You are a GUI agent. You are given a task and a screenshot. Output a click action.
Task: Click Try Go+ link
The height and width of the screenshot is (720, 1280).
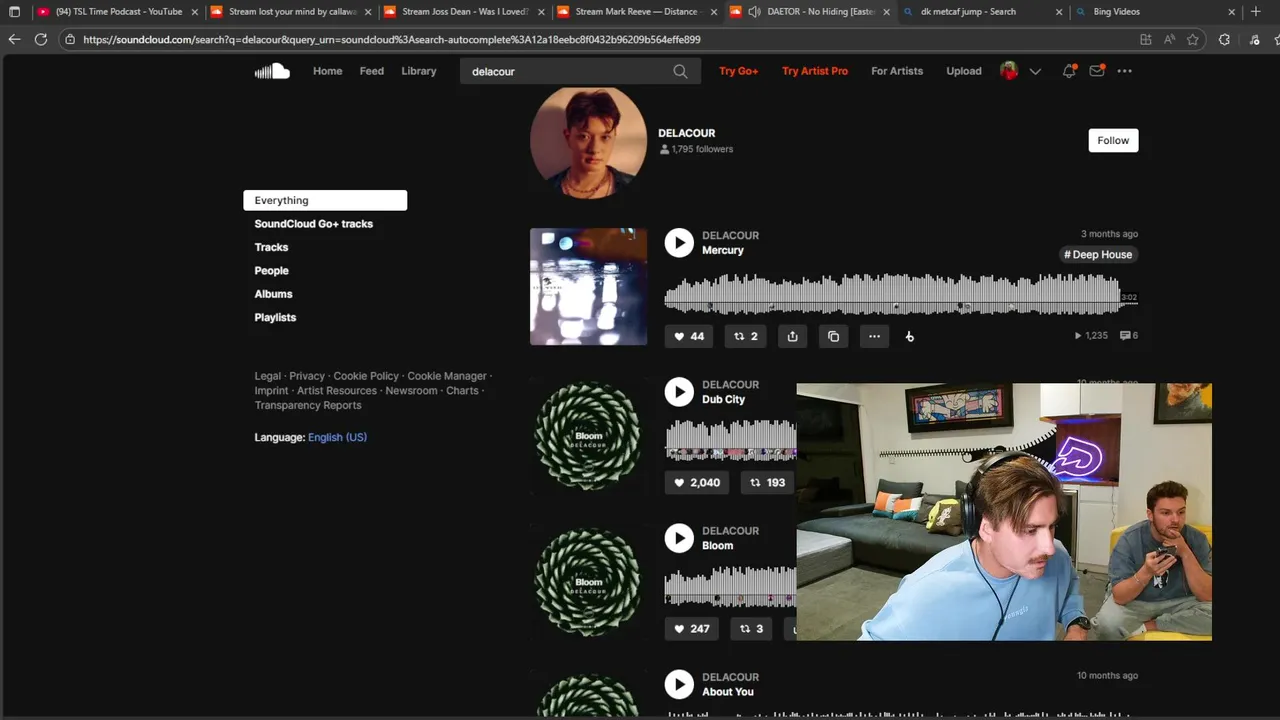coord(739,71)
